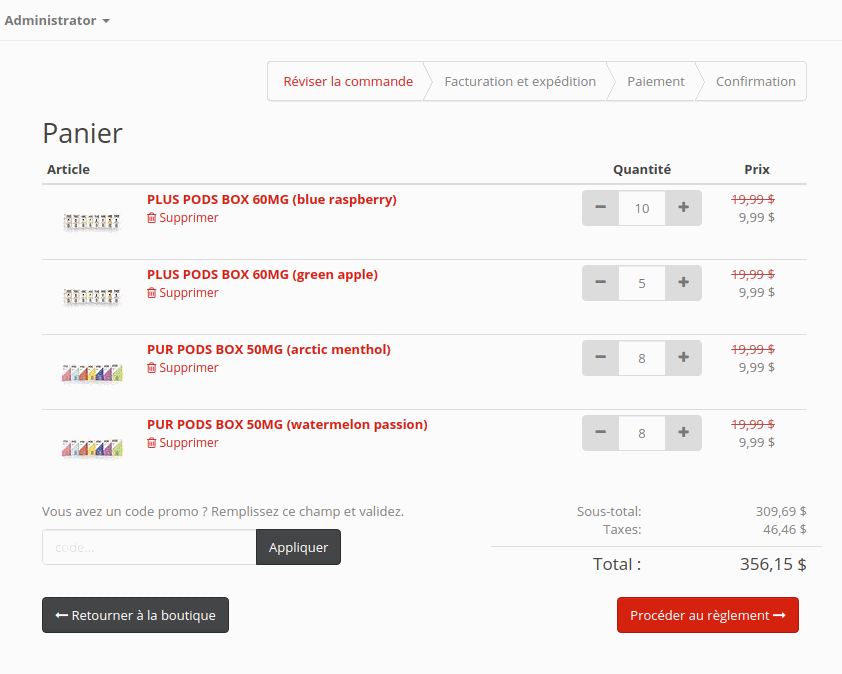Remove arctic menthol item via Supprimer
842x674 pixels.
(x=183, y=368)
